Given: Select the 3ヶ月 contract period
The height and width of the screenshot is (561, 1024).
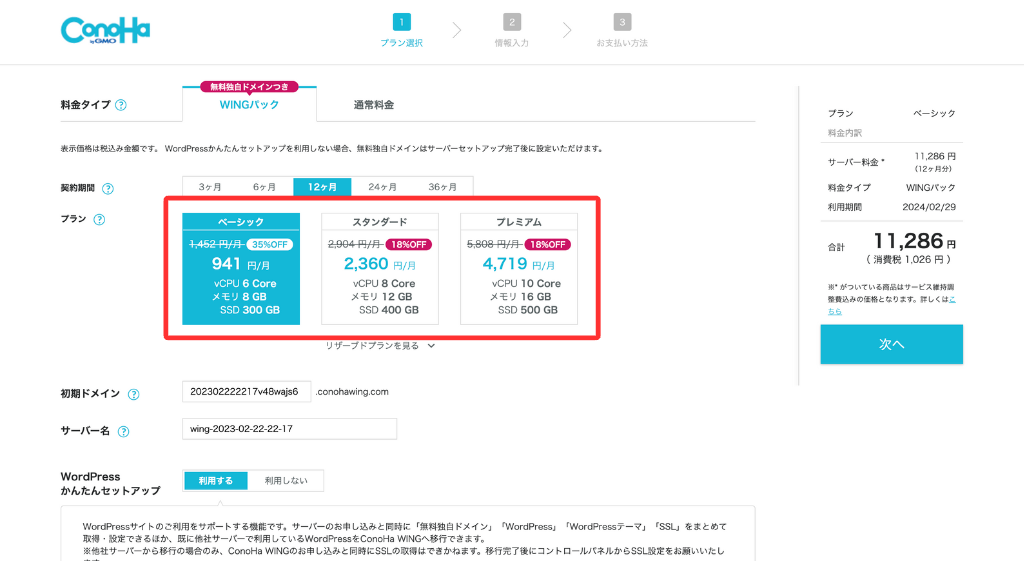Looking at the screenshot, I should coord(210,187).
